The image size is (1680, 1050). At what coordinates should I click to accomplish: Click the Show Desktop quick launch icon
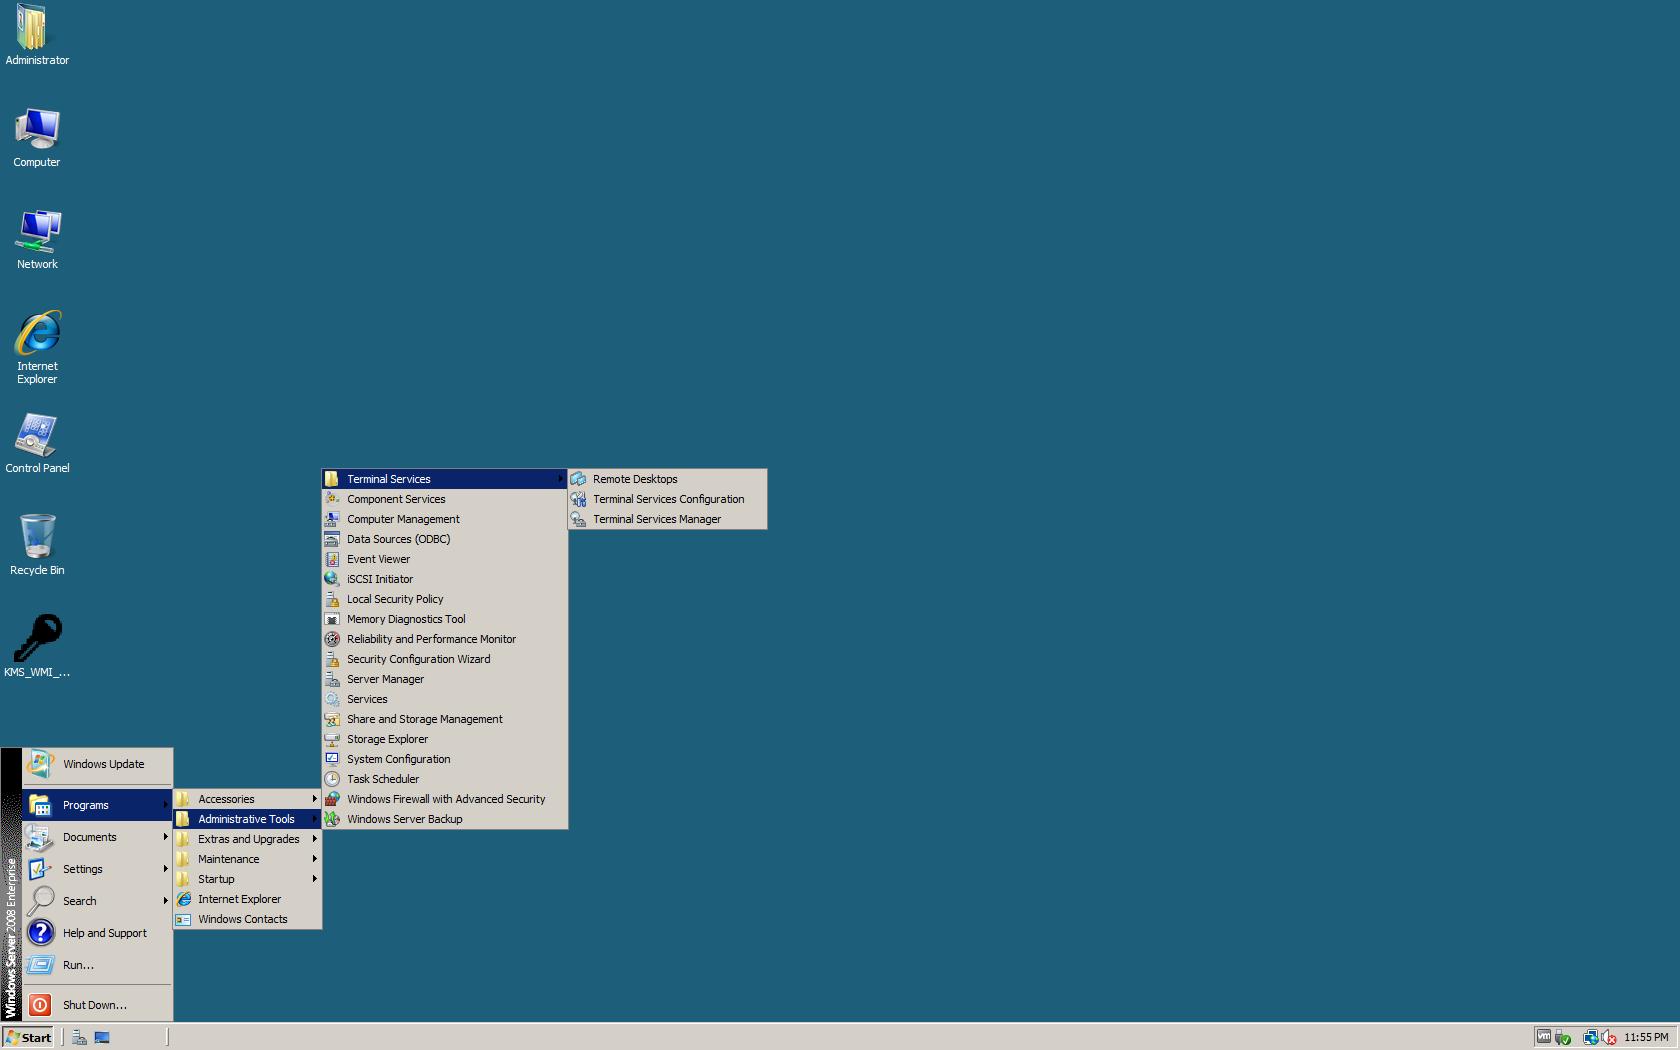(102, 1037)
